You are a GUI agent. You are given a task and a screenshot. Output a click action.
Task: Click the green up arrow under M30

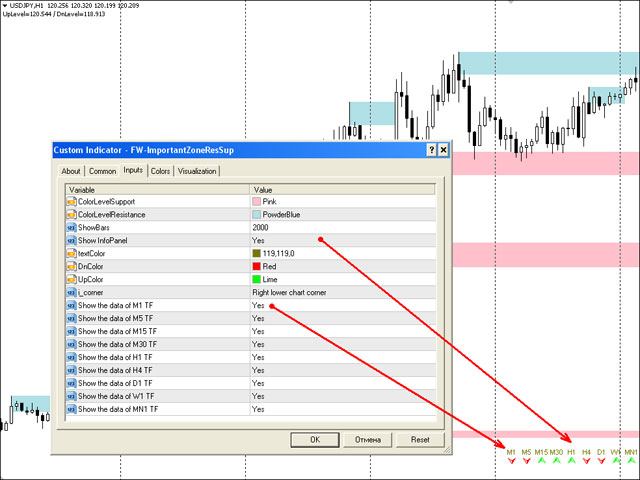[556, 461]
